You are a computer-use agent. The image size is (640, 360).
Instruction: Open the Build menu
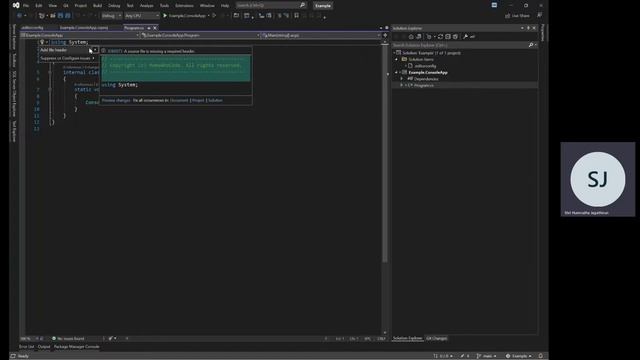(98, 6)
